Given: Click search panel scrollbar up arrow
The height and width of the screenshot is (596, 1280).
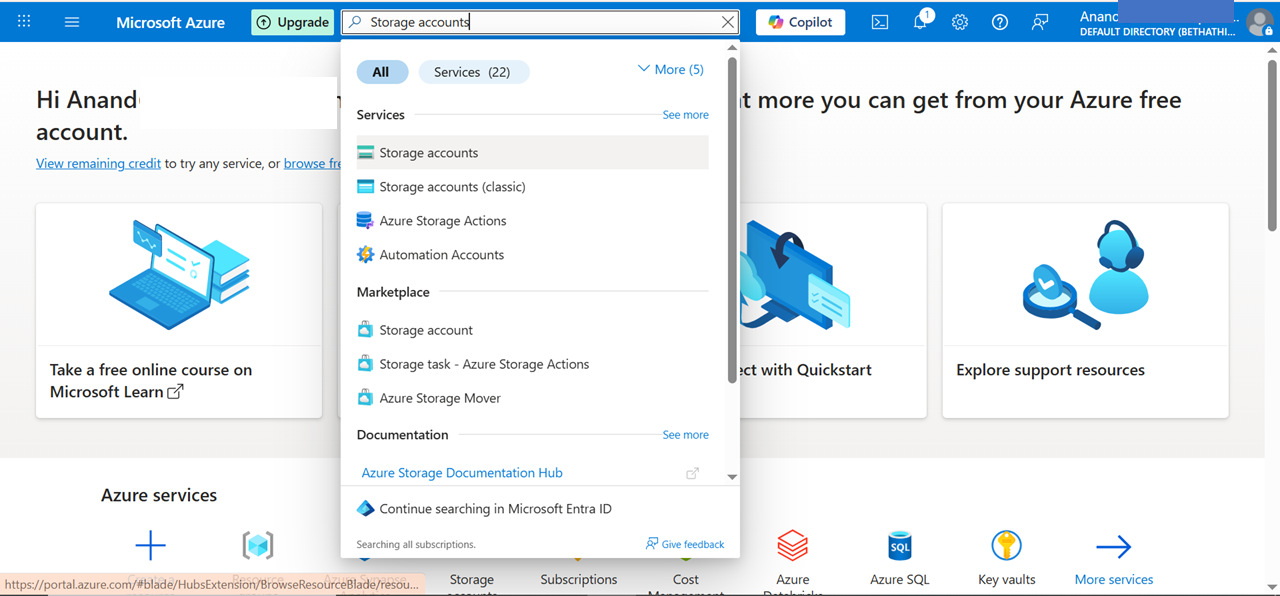Looking at the screenshot, I should (x=732, y=47).
